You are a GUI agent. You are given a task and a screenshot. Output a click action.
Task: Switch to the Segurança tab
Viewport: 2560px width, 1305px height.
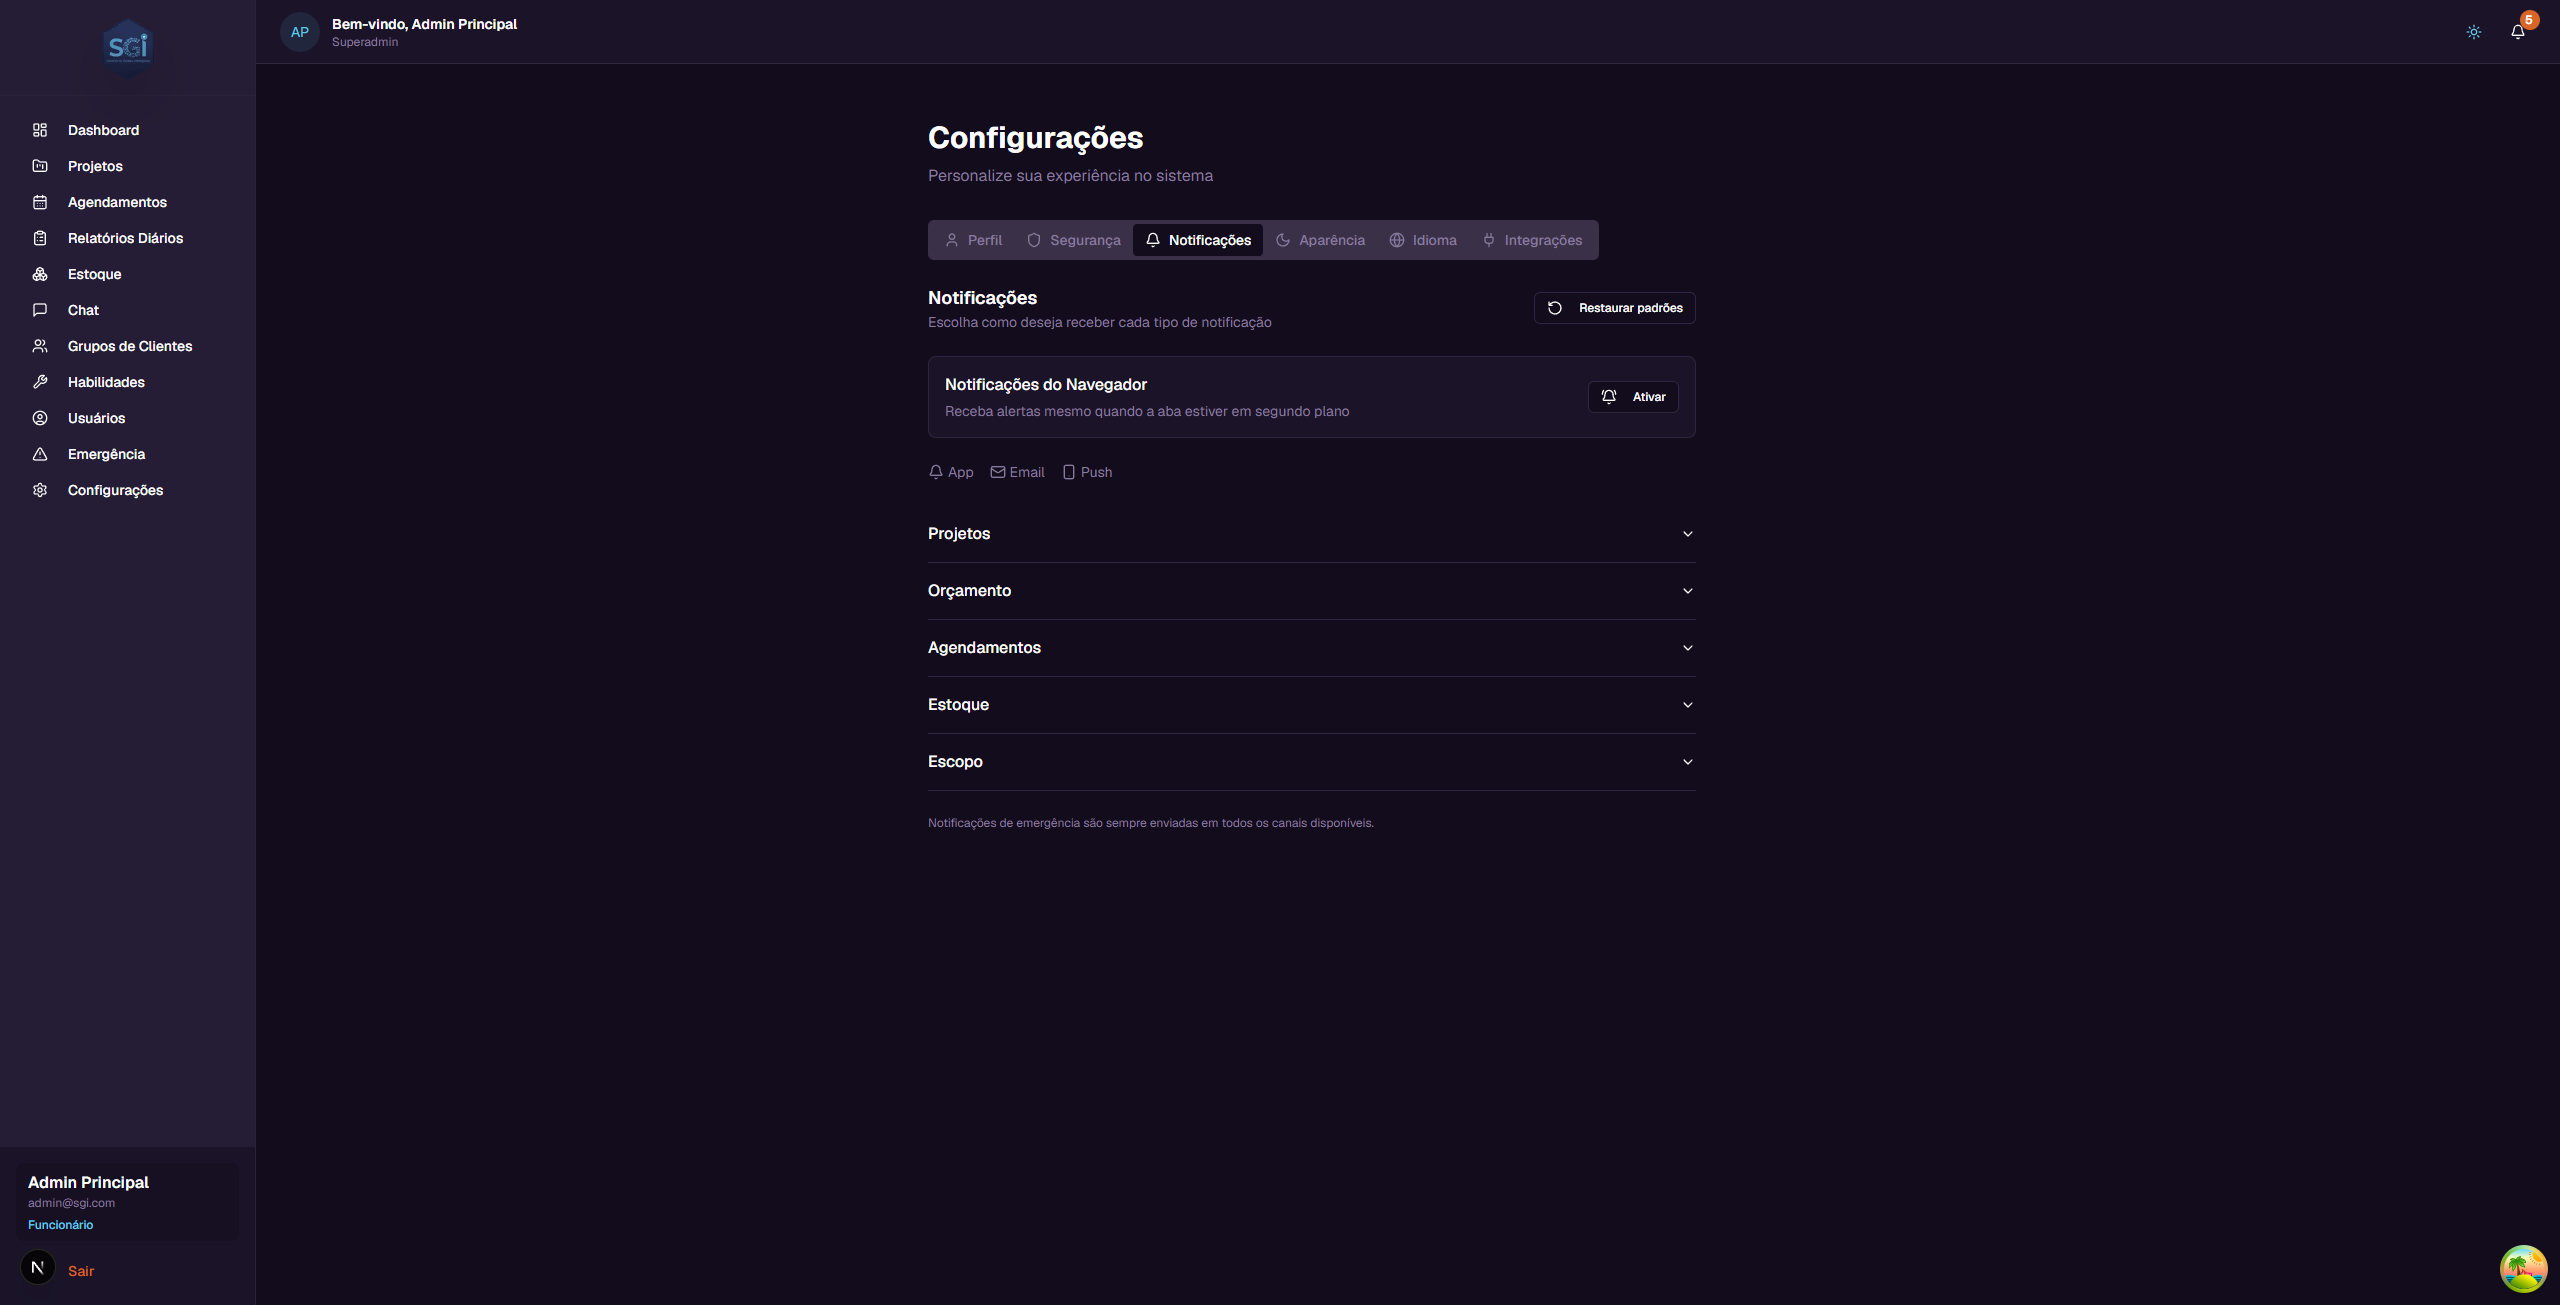[x=1073, y=240]
